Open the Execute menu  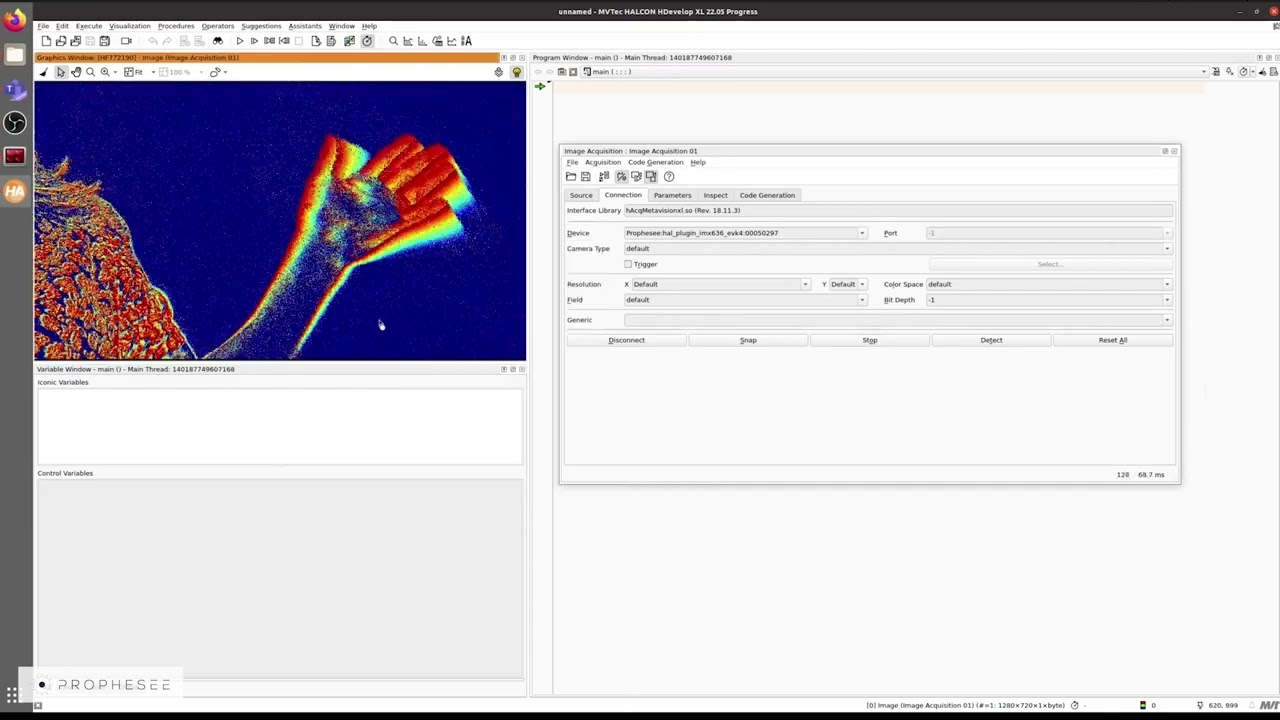(89, 26)
